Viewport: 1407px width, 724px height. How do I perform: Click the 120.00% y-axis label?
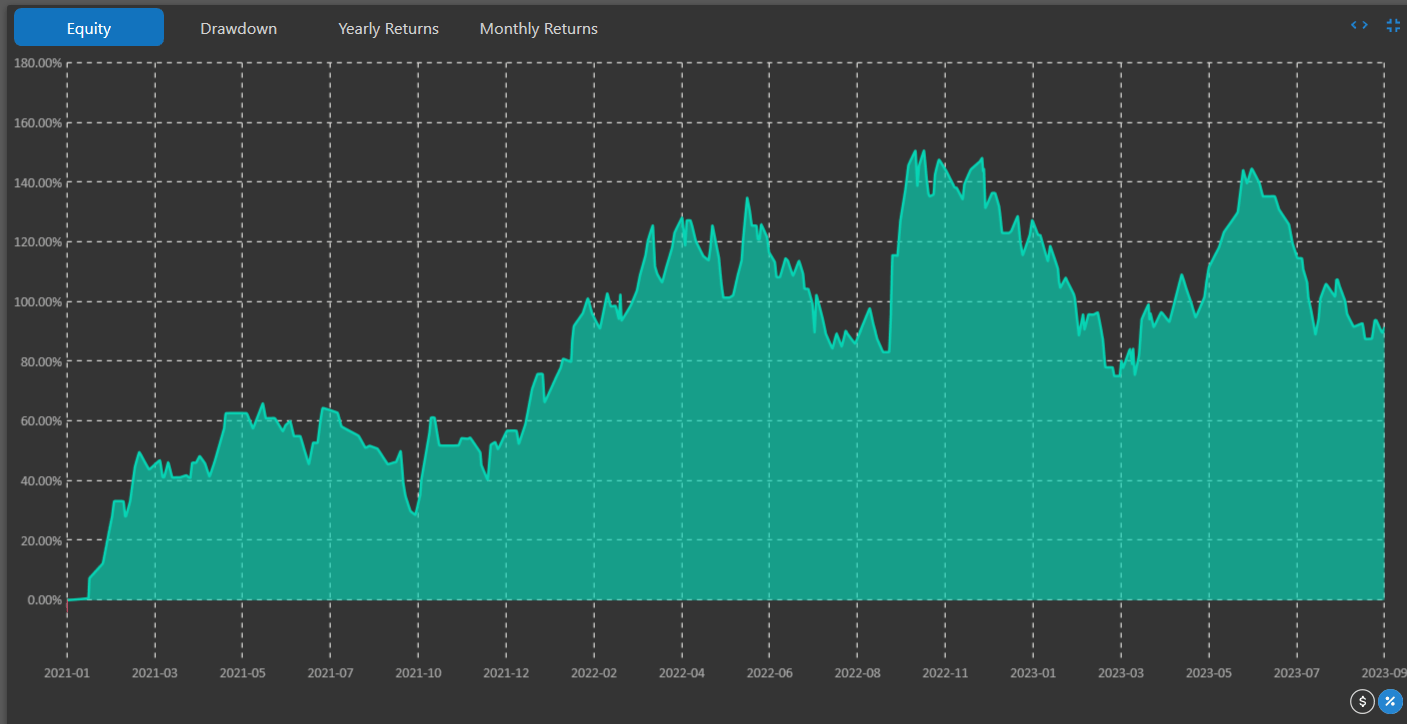tap(38, 242)
